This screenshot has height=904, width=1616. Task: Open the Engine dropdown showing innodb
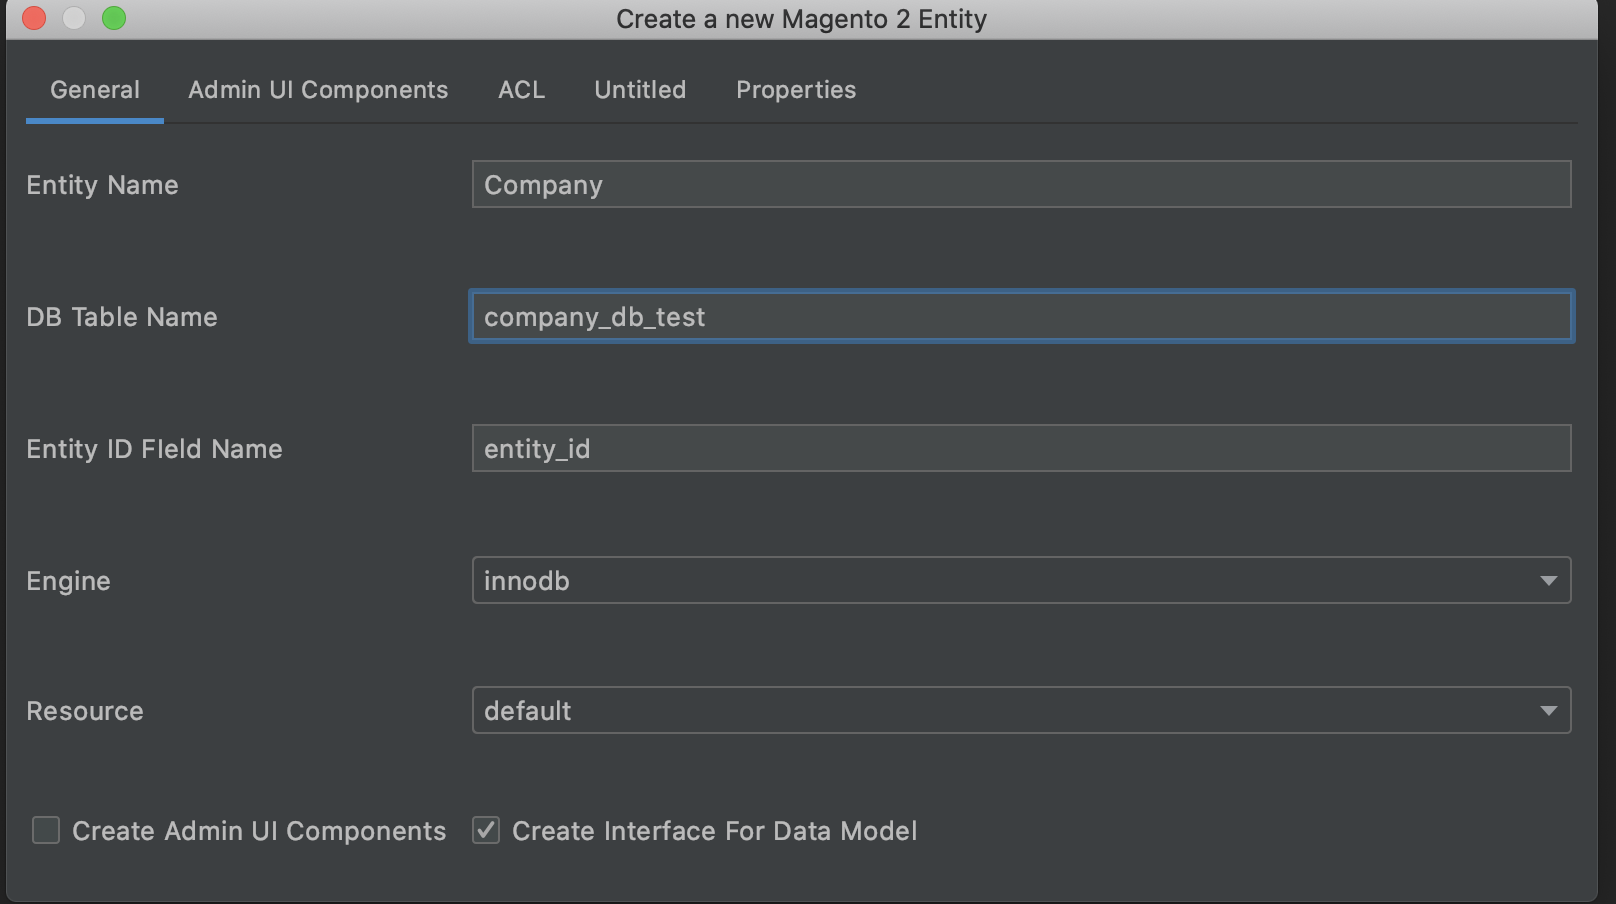[1021, 581]
